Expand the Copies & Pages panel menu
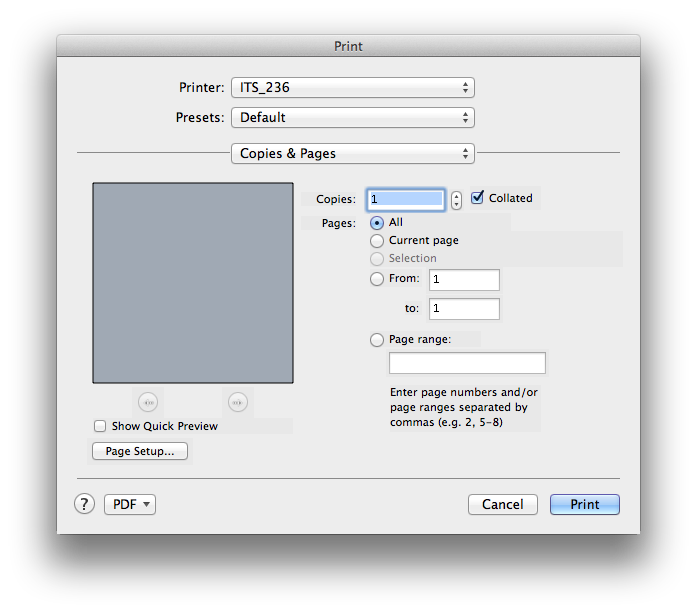This screenshot has height=613, width=697. (352, 154)
